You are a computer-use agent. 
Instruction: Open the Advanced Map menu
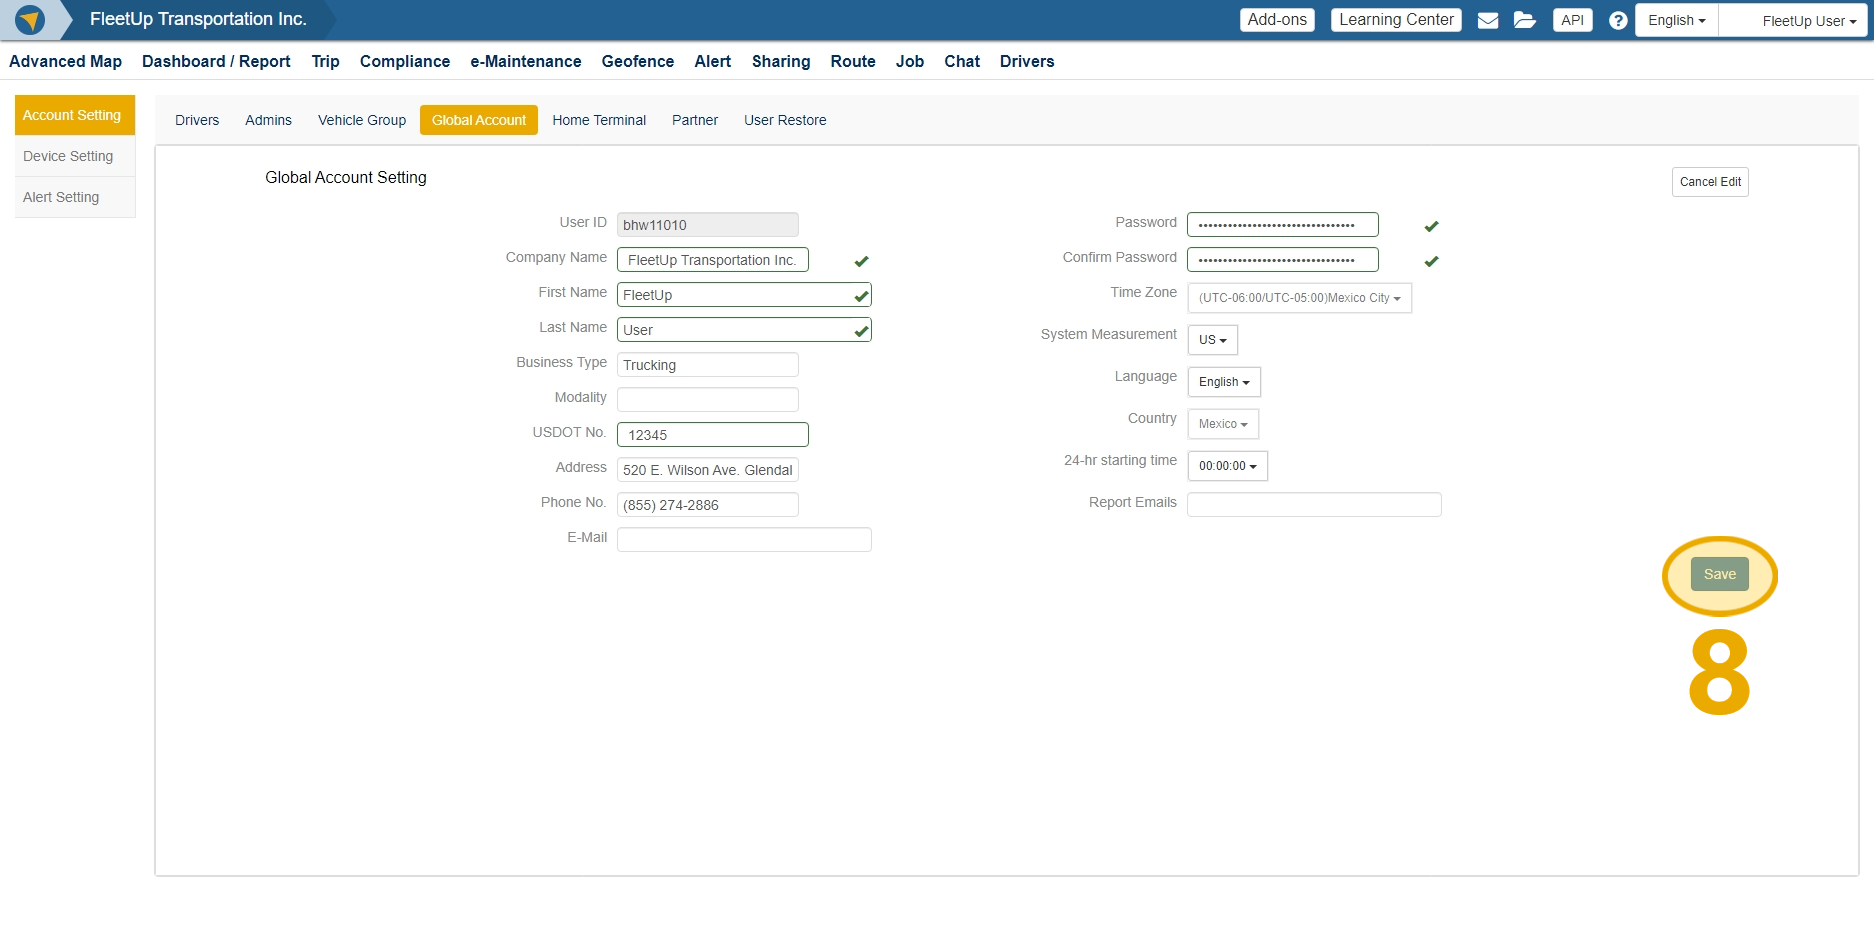(66, 61)
